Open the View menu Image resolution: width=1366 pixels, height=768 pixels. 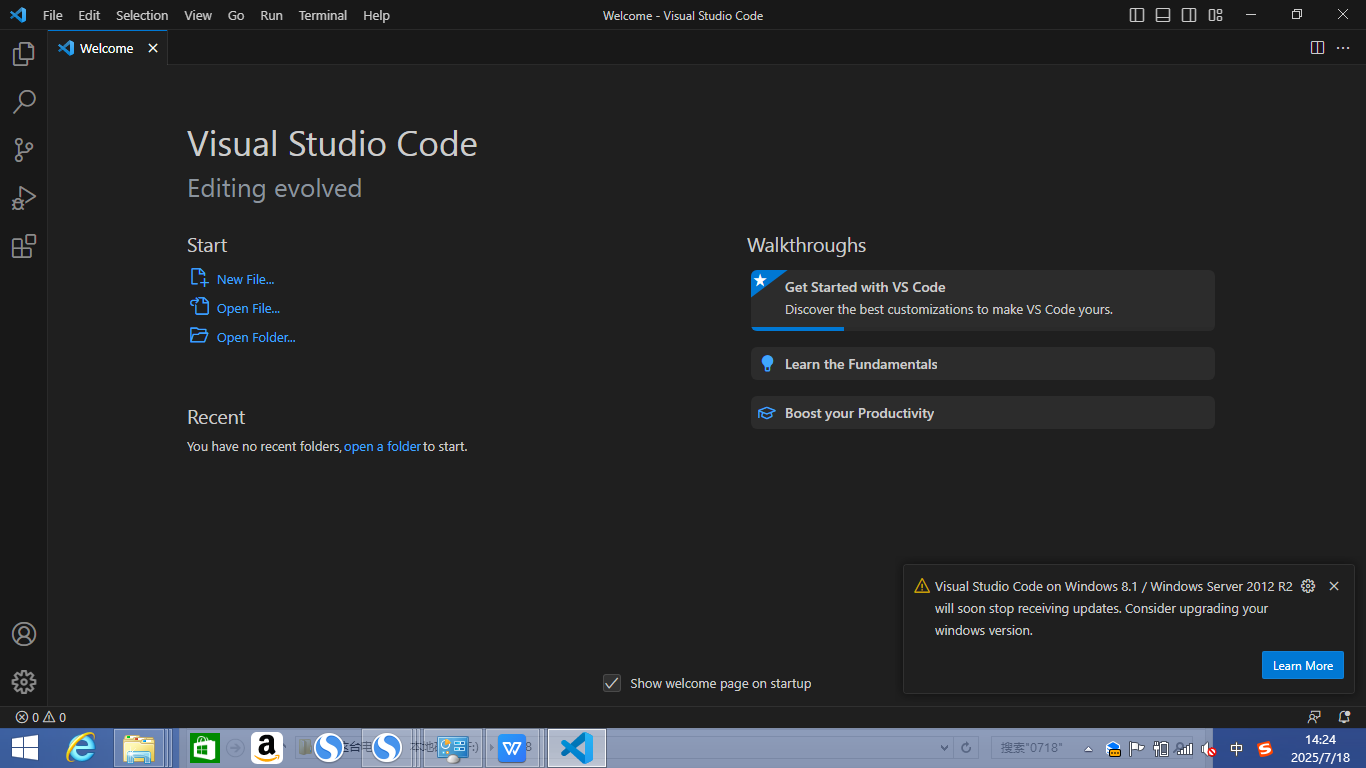coord(198,15)
